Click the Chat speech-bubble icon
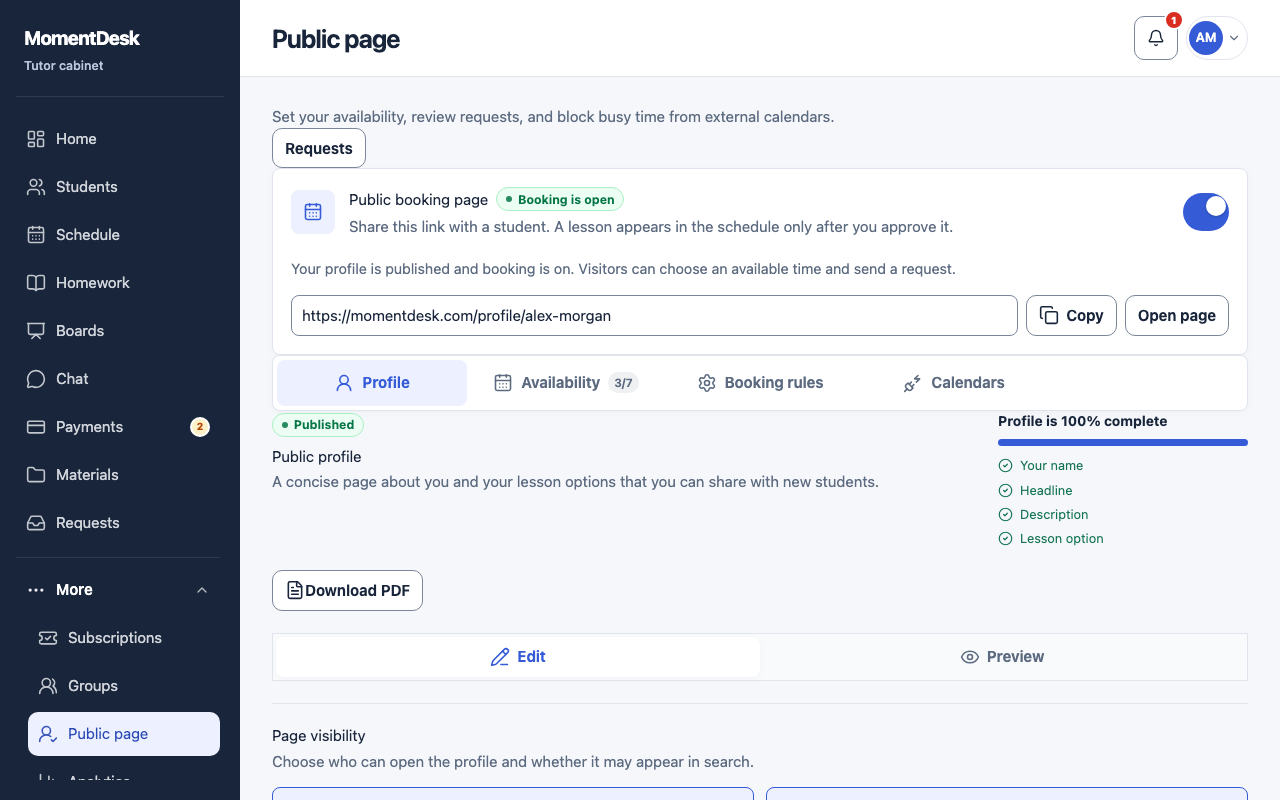 [36, 379]
